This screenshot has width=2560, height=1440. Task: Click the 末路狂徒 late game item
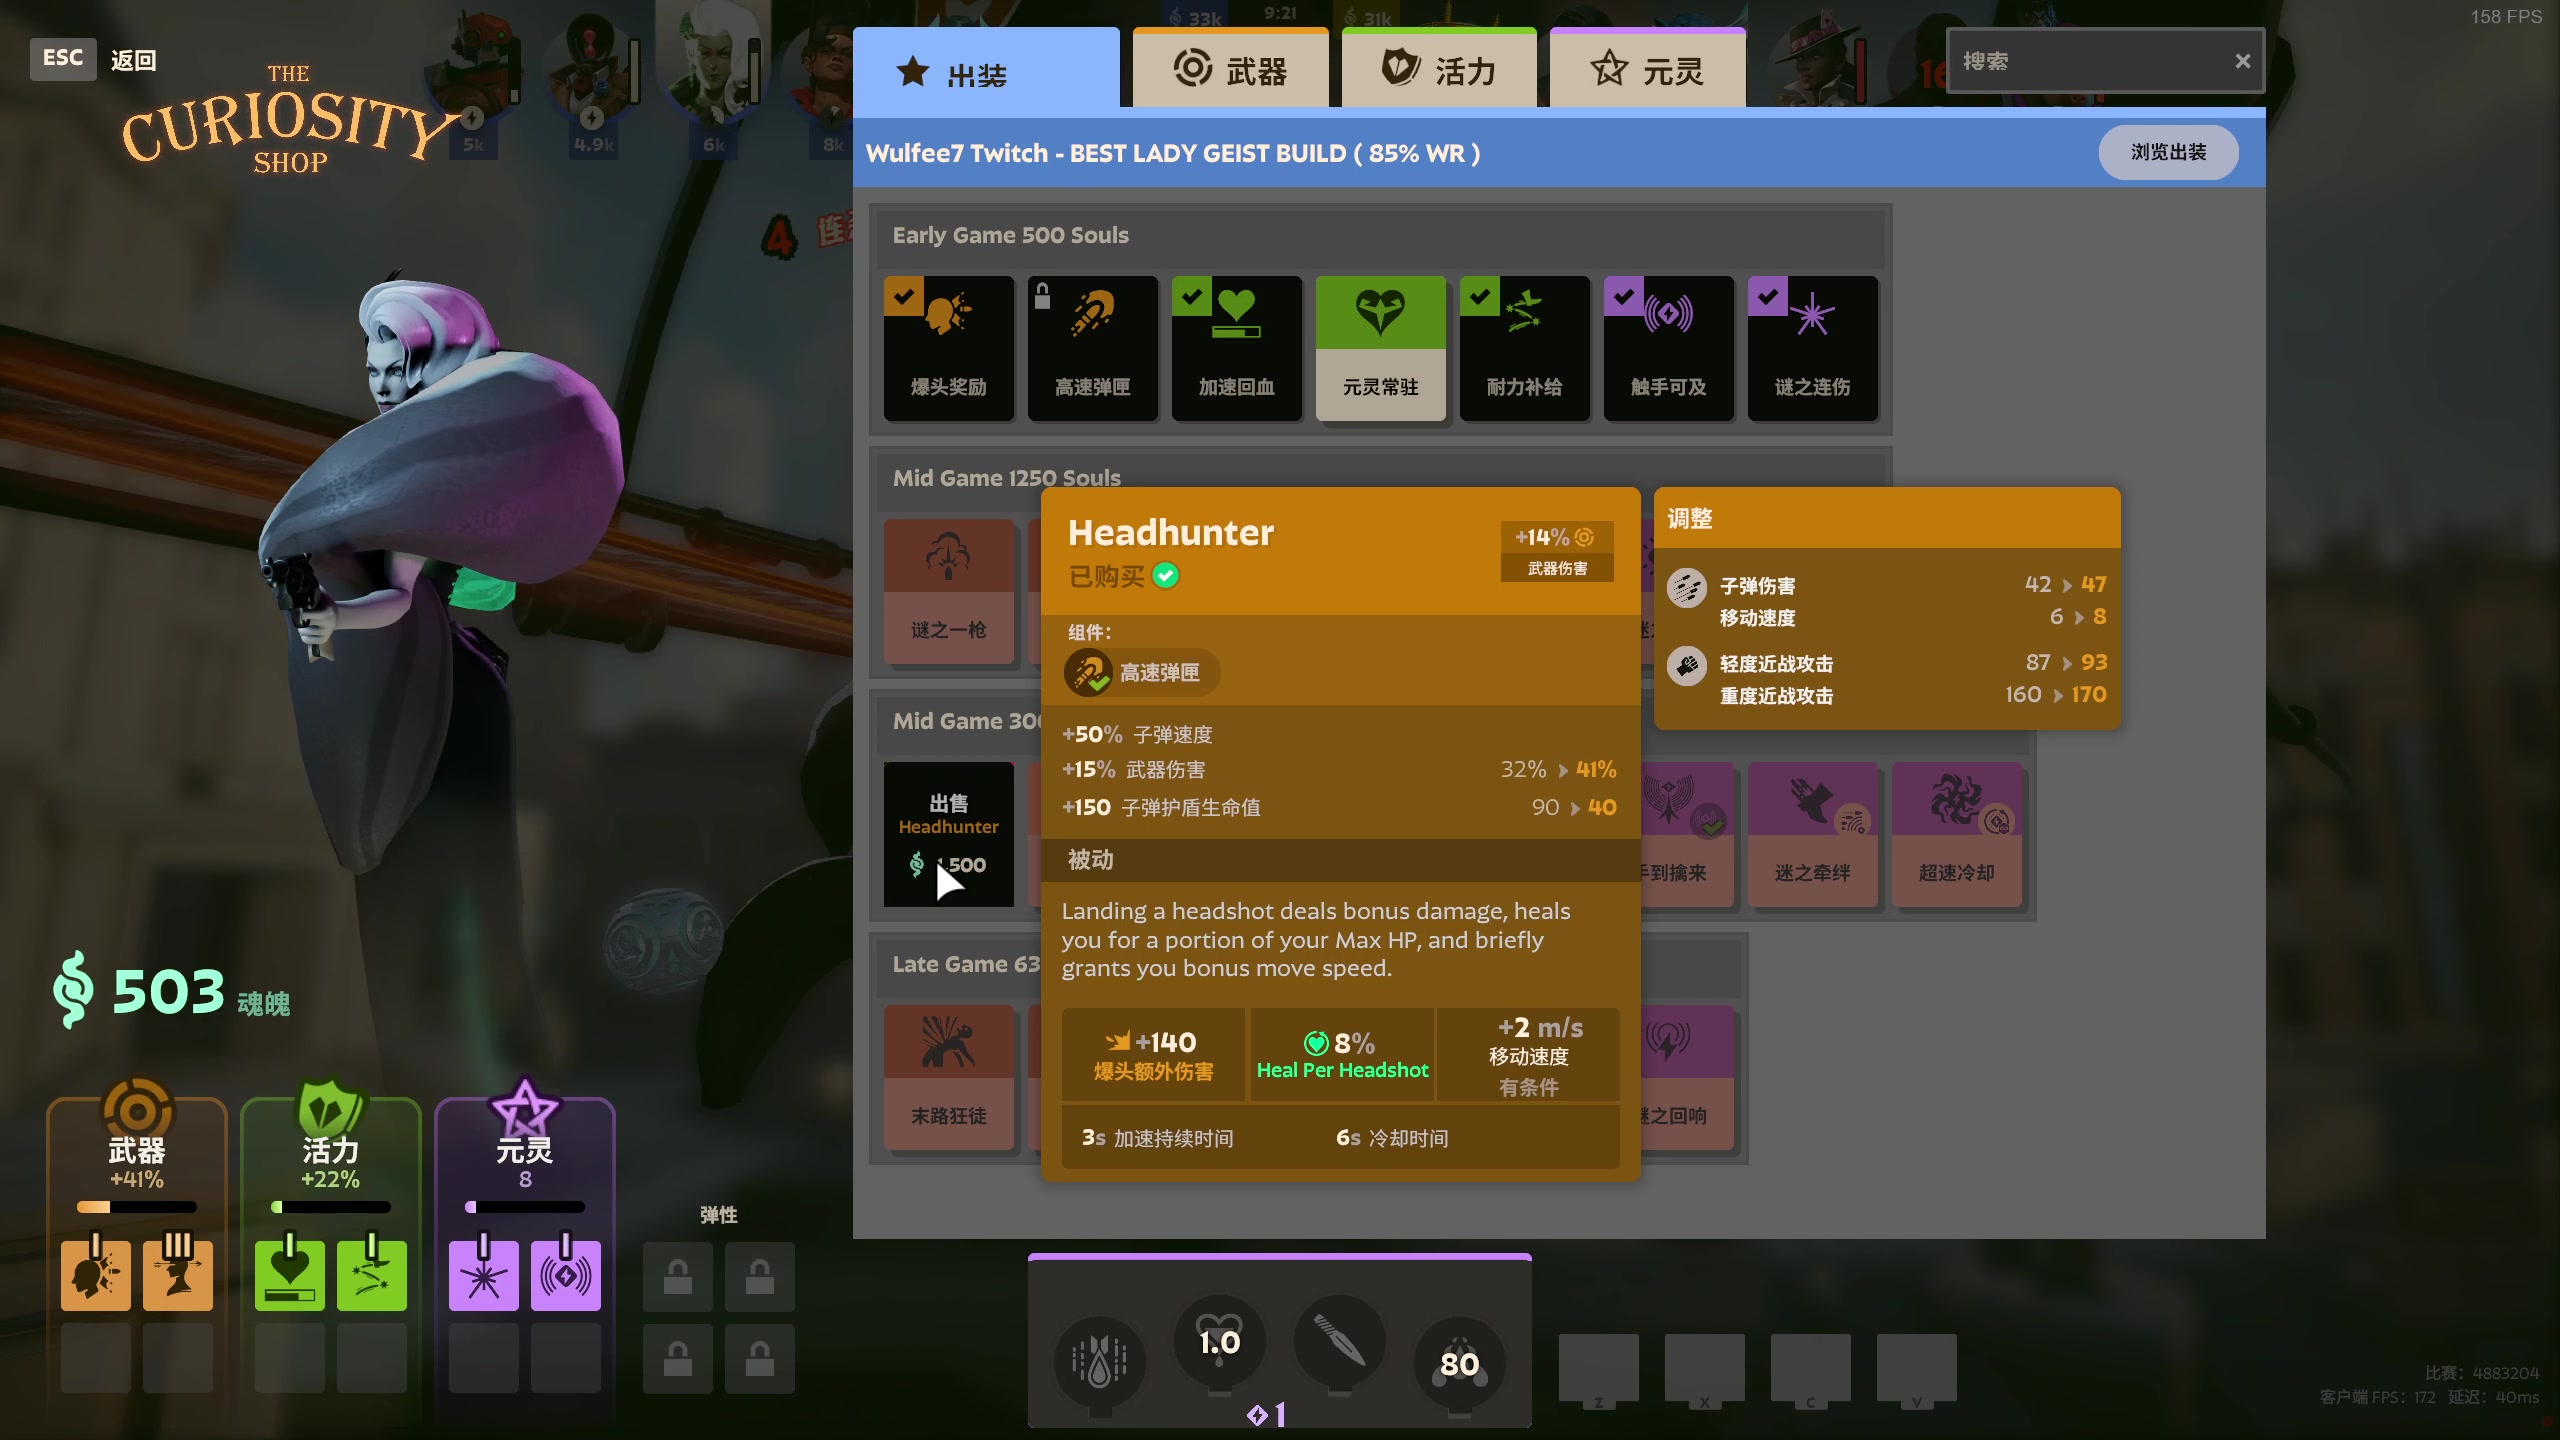pyautogui.click(x=948, y=1077)
